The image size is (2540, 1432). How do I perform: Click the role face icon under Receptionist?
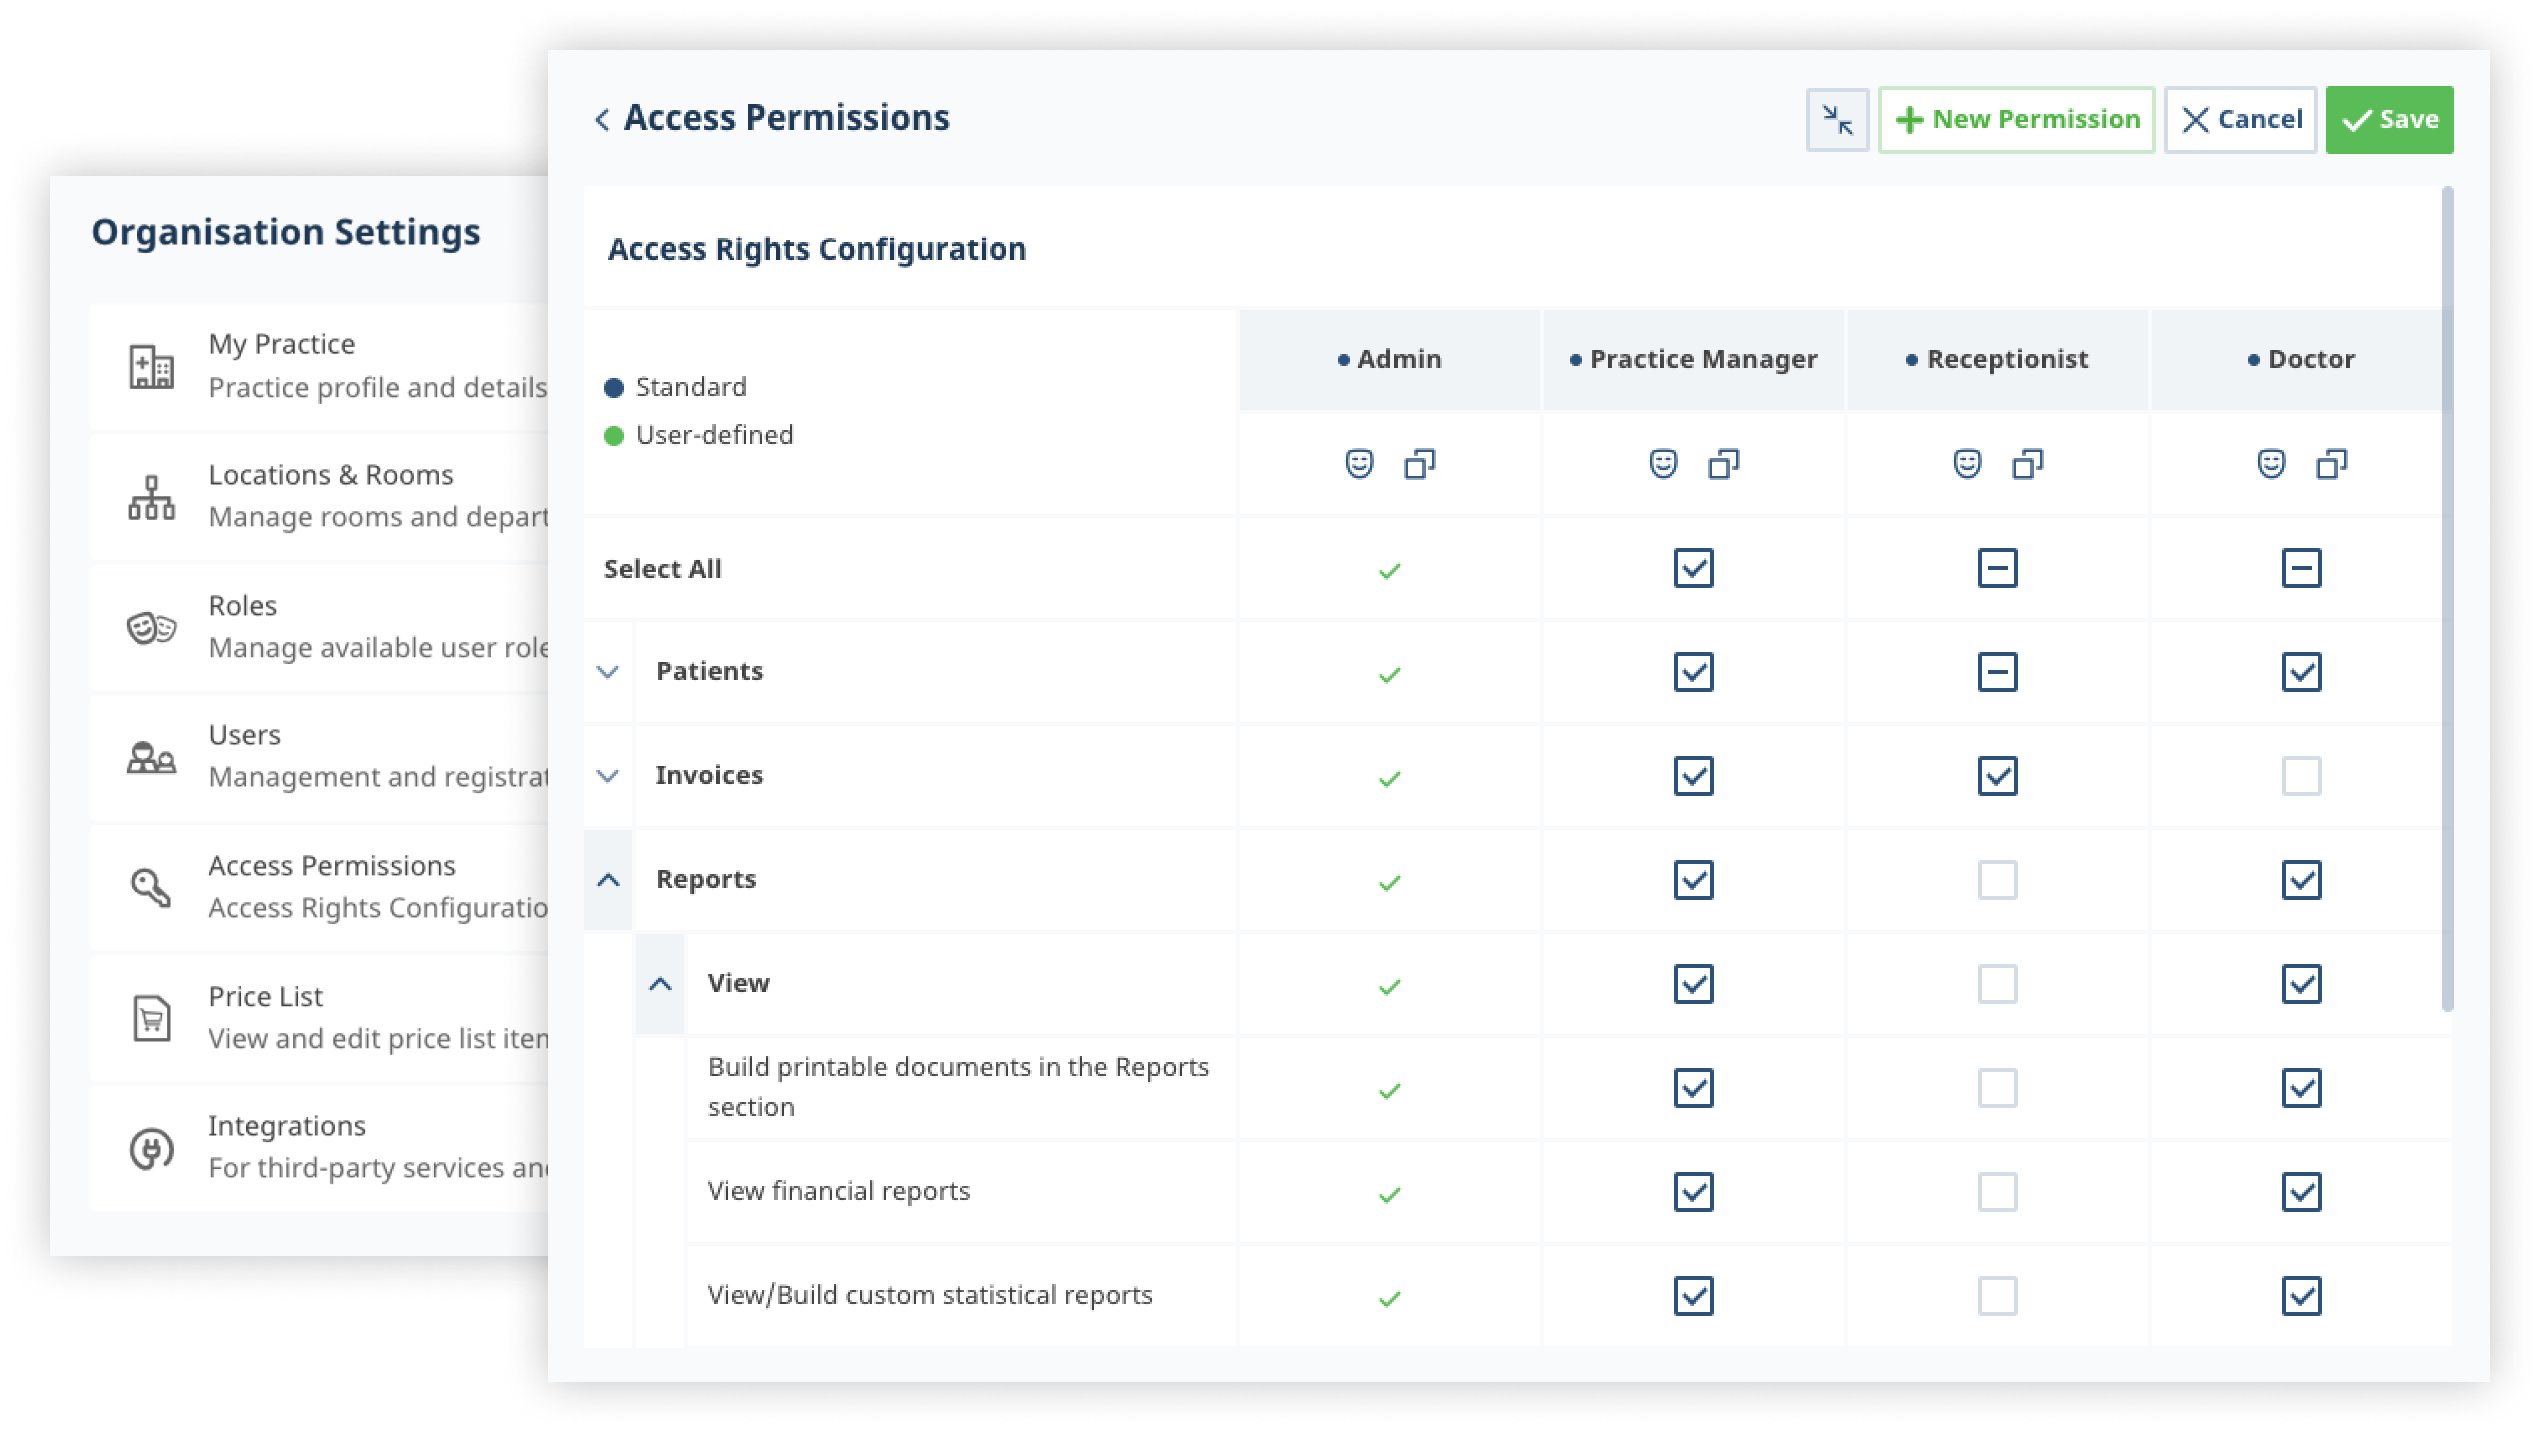(1967, 464)
